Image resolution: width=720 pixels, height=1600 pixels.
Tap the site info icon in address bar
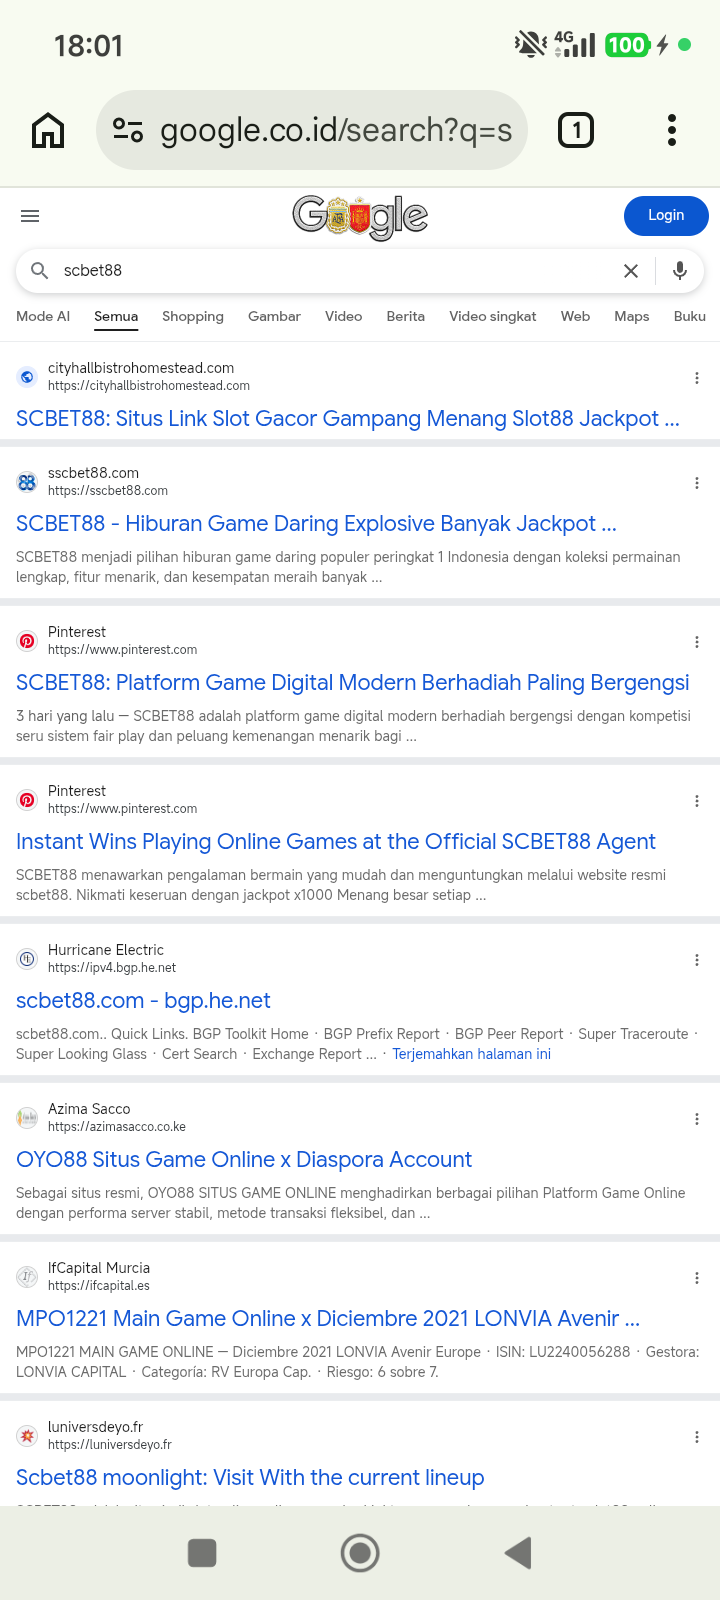point(128,130)
